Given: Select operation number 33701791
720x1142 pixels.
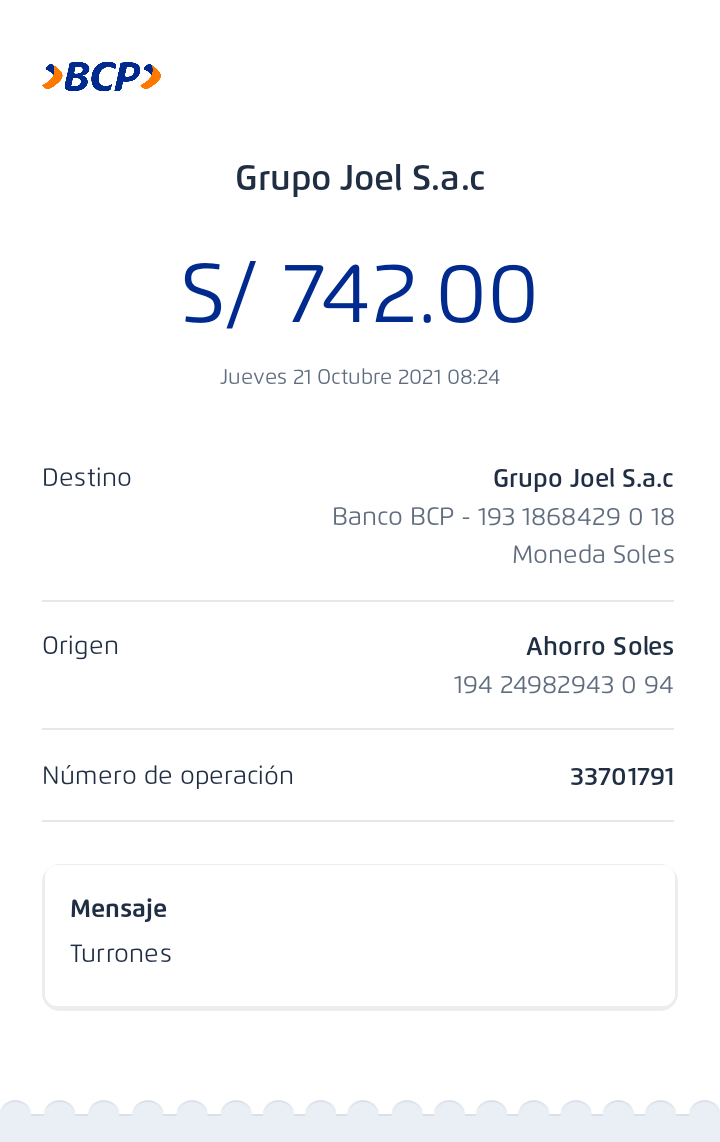Looking at the screenshot, I should click(622, 777).
